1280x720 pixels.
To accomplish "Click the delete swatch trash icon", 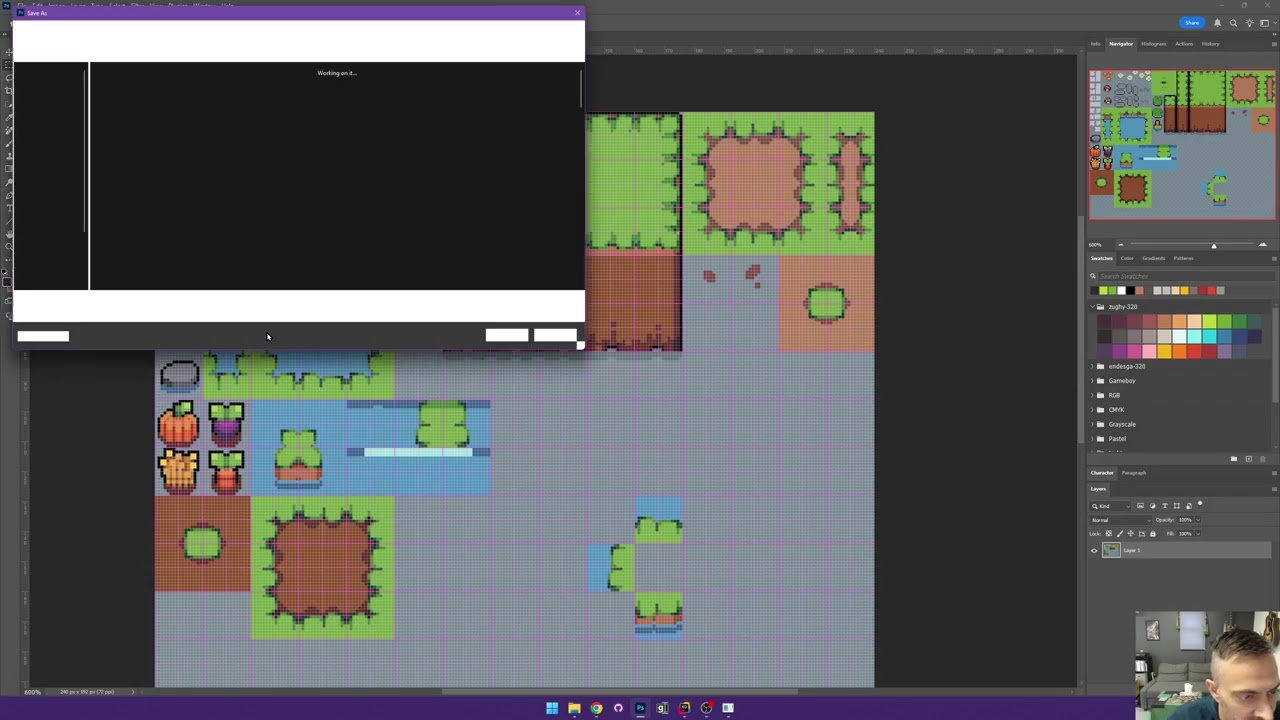I will click(1262, 459).
